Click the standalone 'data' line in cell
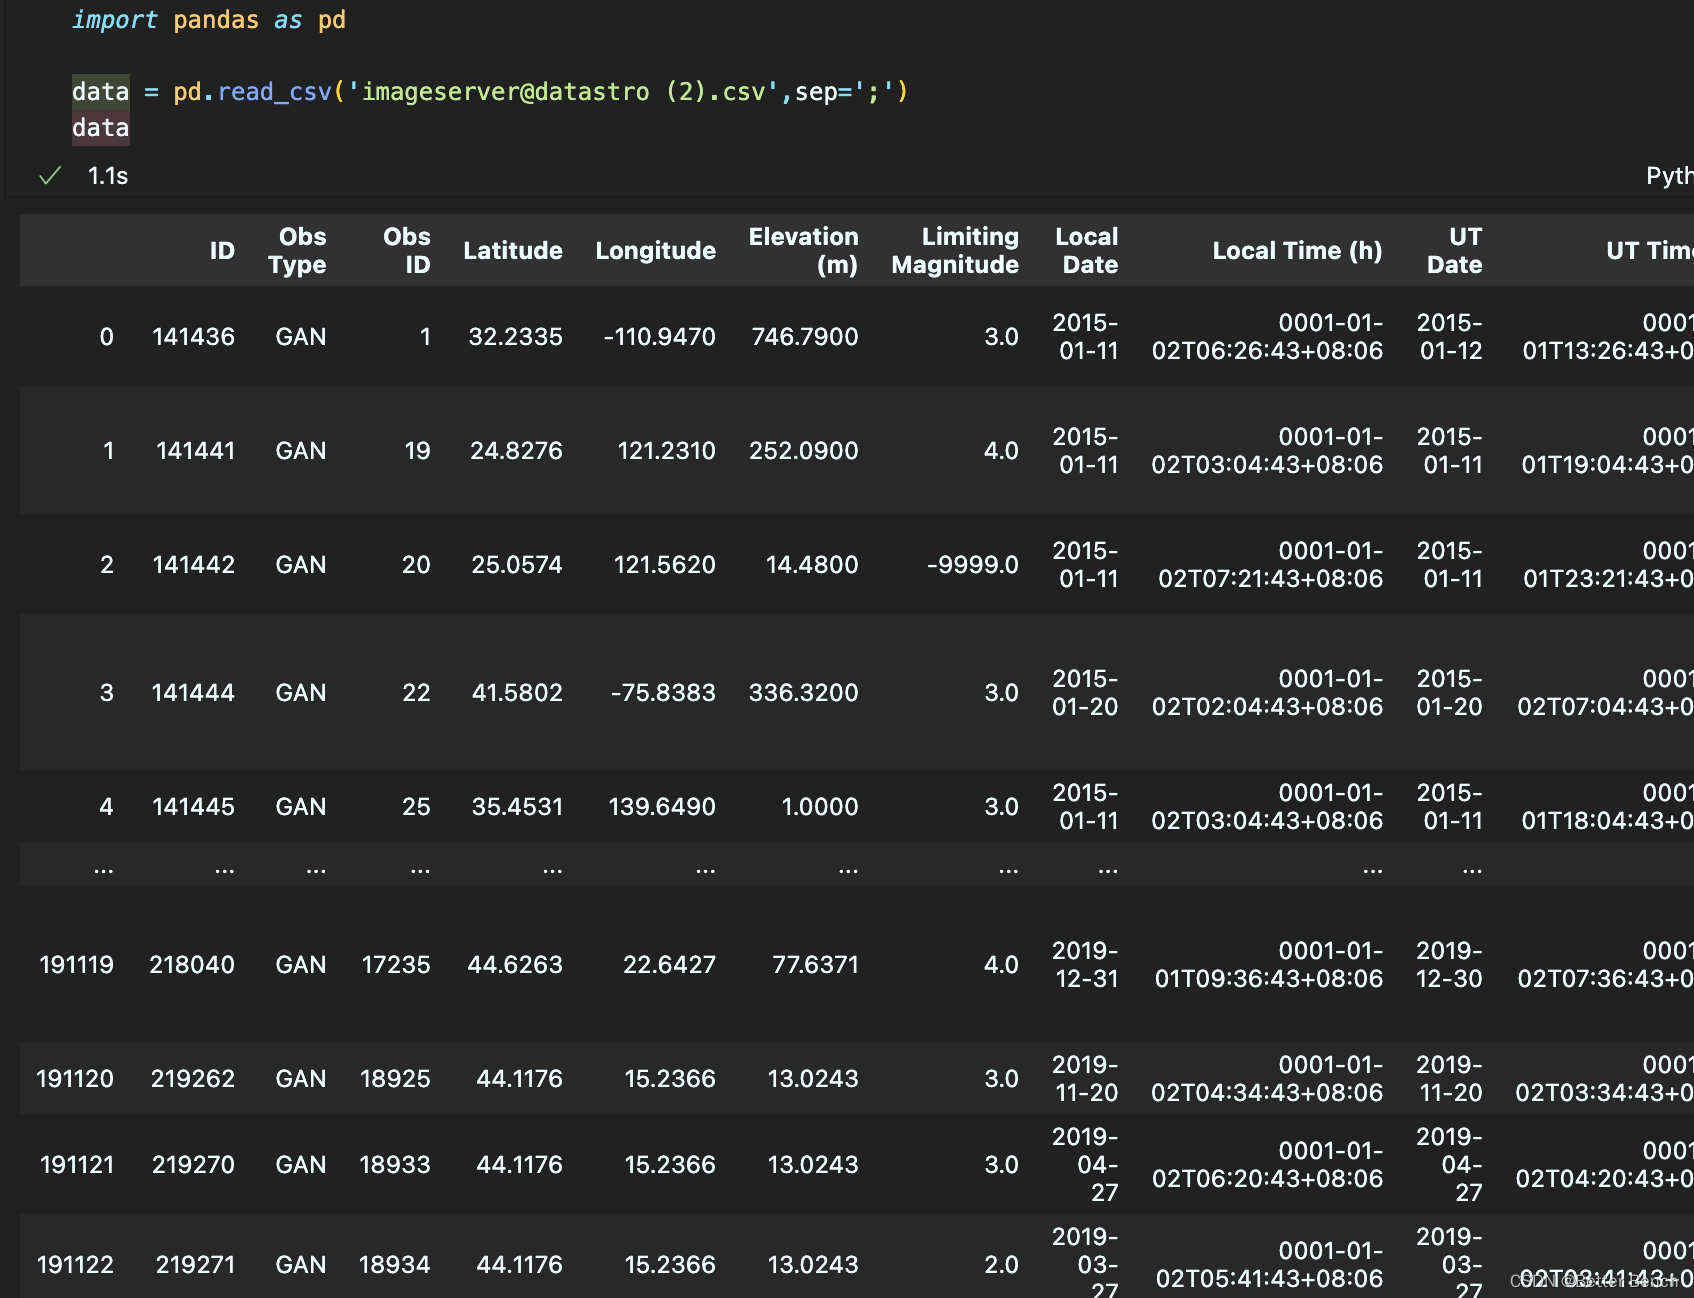Screen dimensions: 1694x1298 [x=100, y=128]
